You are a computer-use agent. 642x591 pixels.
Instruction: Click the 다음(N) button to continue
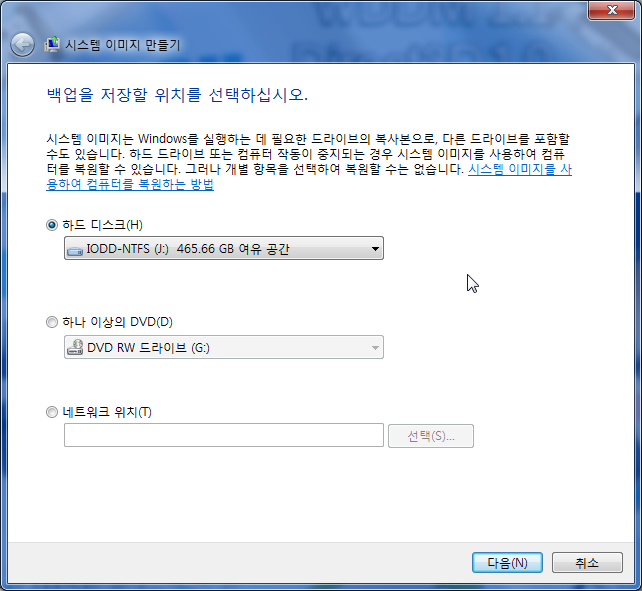tap(507, 563)
